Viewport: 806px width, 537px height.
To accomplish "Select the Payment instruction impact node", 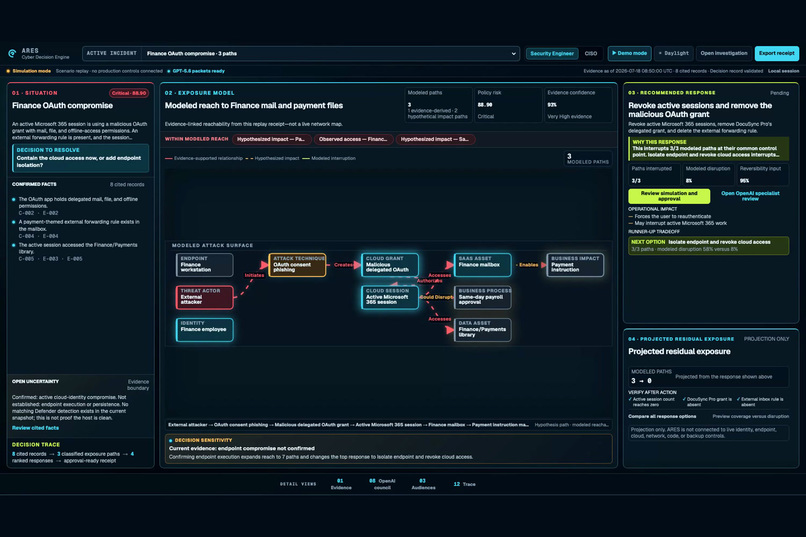I will pyautogui.click(x=575, y=265).
